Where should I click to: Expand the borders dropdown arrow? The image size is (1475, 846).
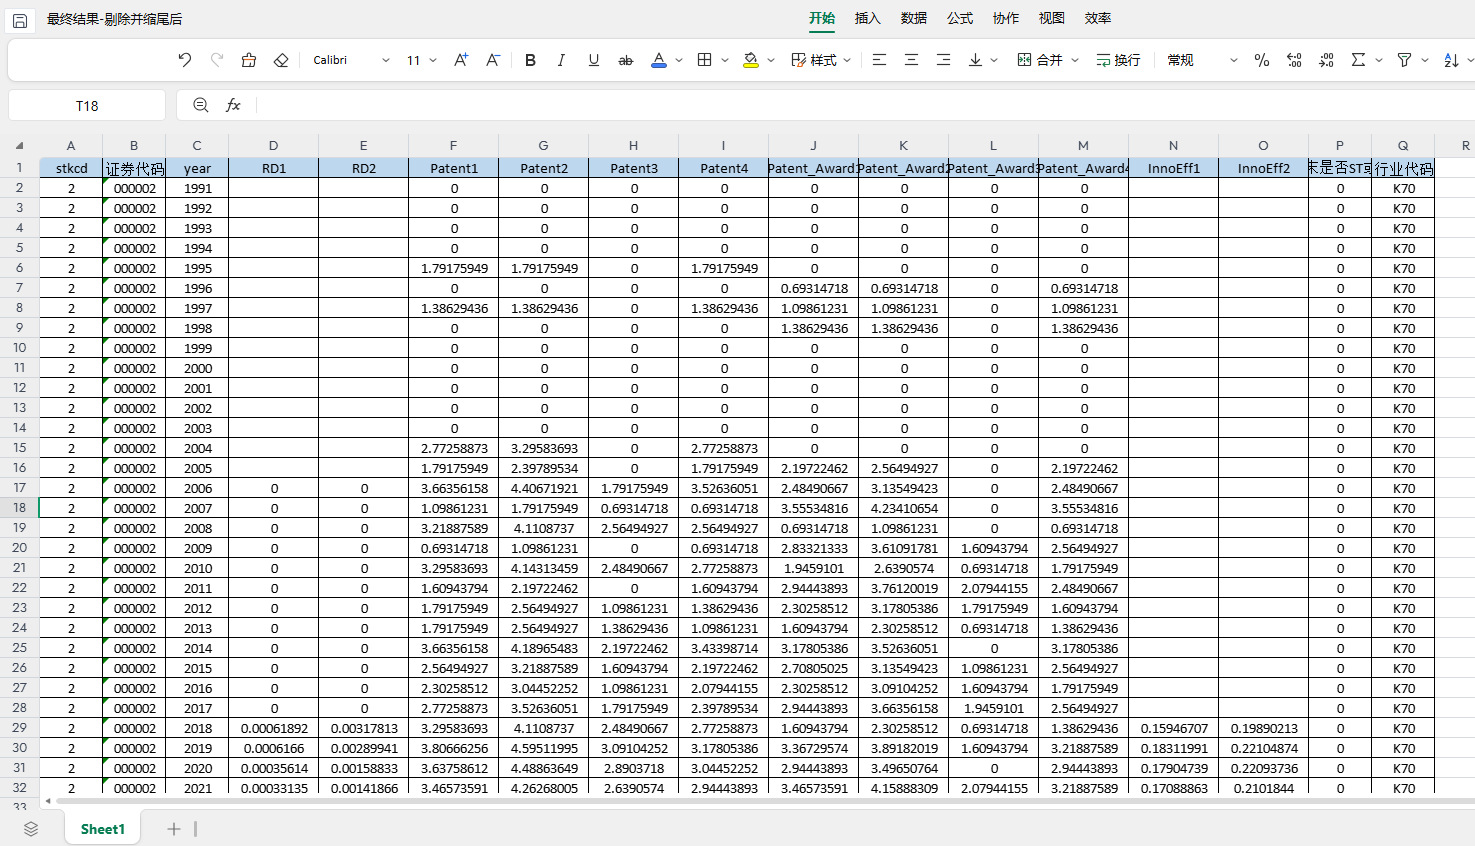pos(725,60)
